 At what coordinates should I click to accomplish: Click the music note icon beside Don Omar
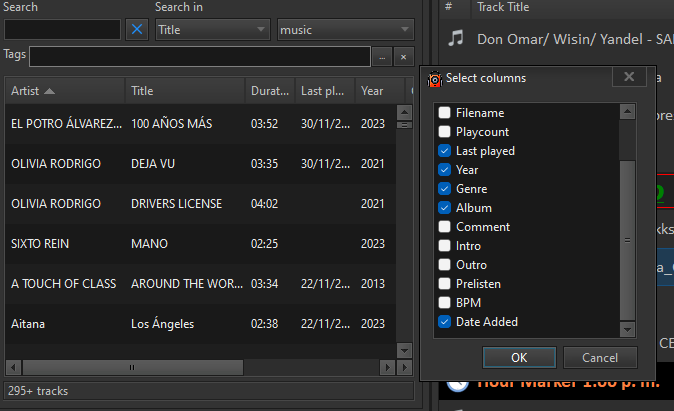click(456, 38)
